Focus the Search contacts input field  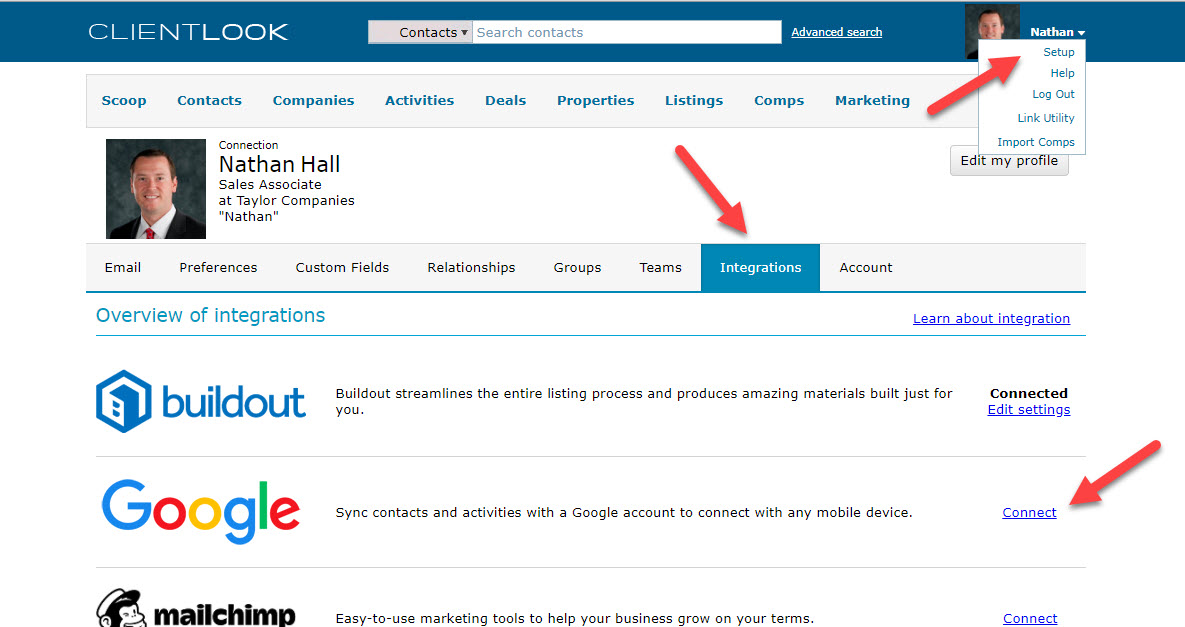[627, 32]
